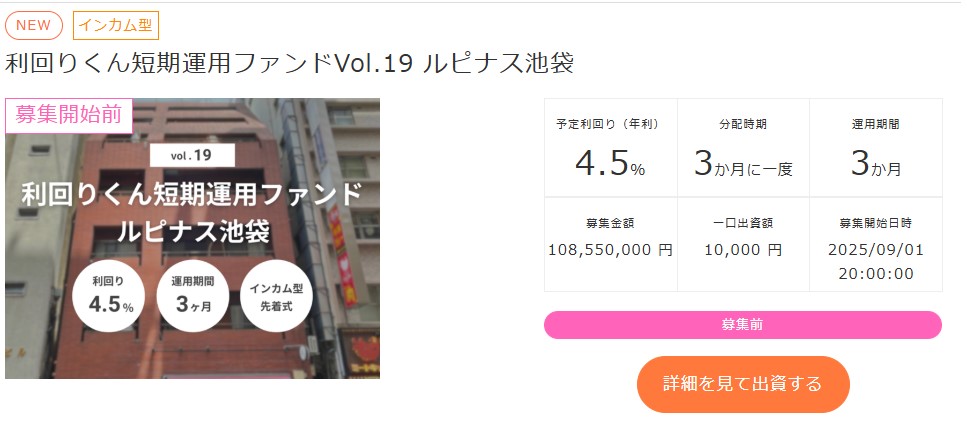This screenshot has width=967, height=436.
Task: Click the インカム型 先着式 circle badge
Action: click(276, 296)
